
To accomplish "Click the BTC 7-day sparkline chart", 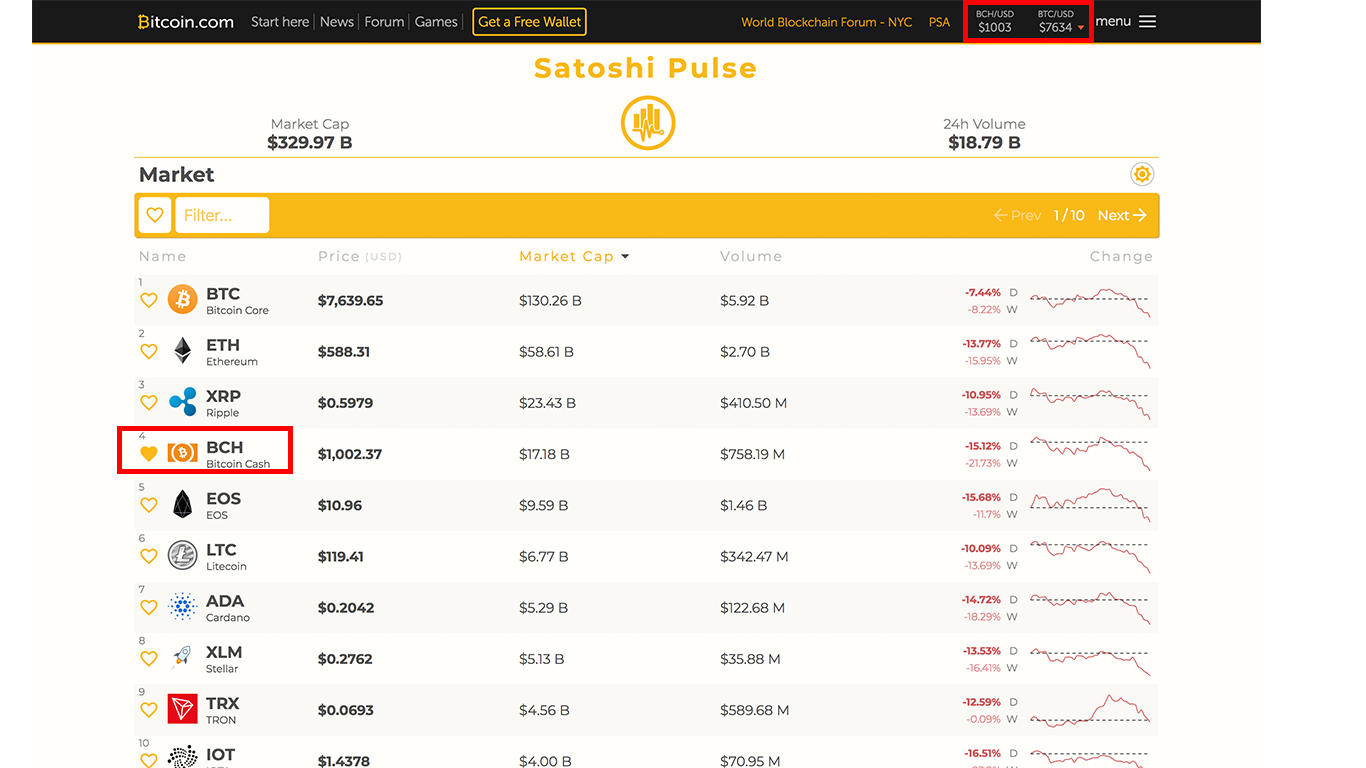I will click(1090, 301).
